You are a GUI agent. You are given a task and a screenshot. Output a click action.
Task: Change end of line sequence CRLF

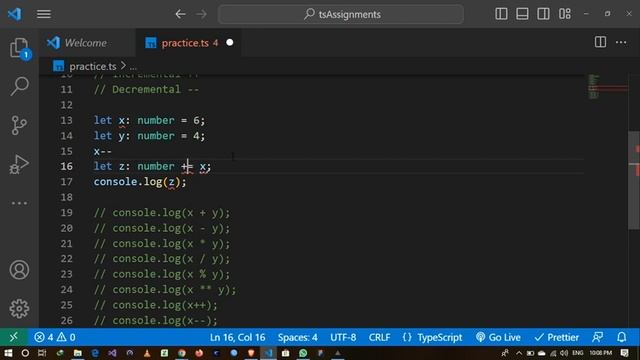point(379,338)
